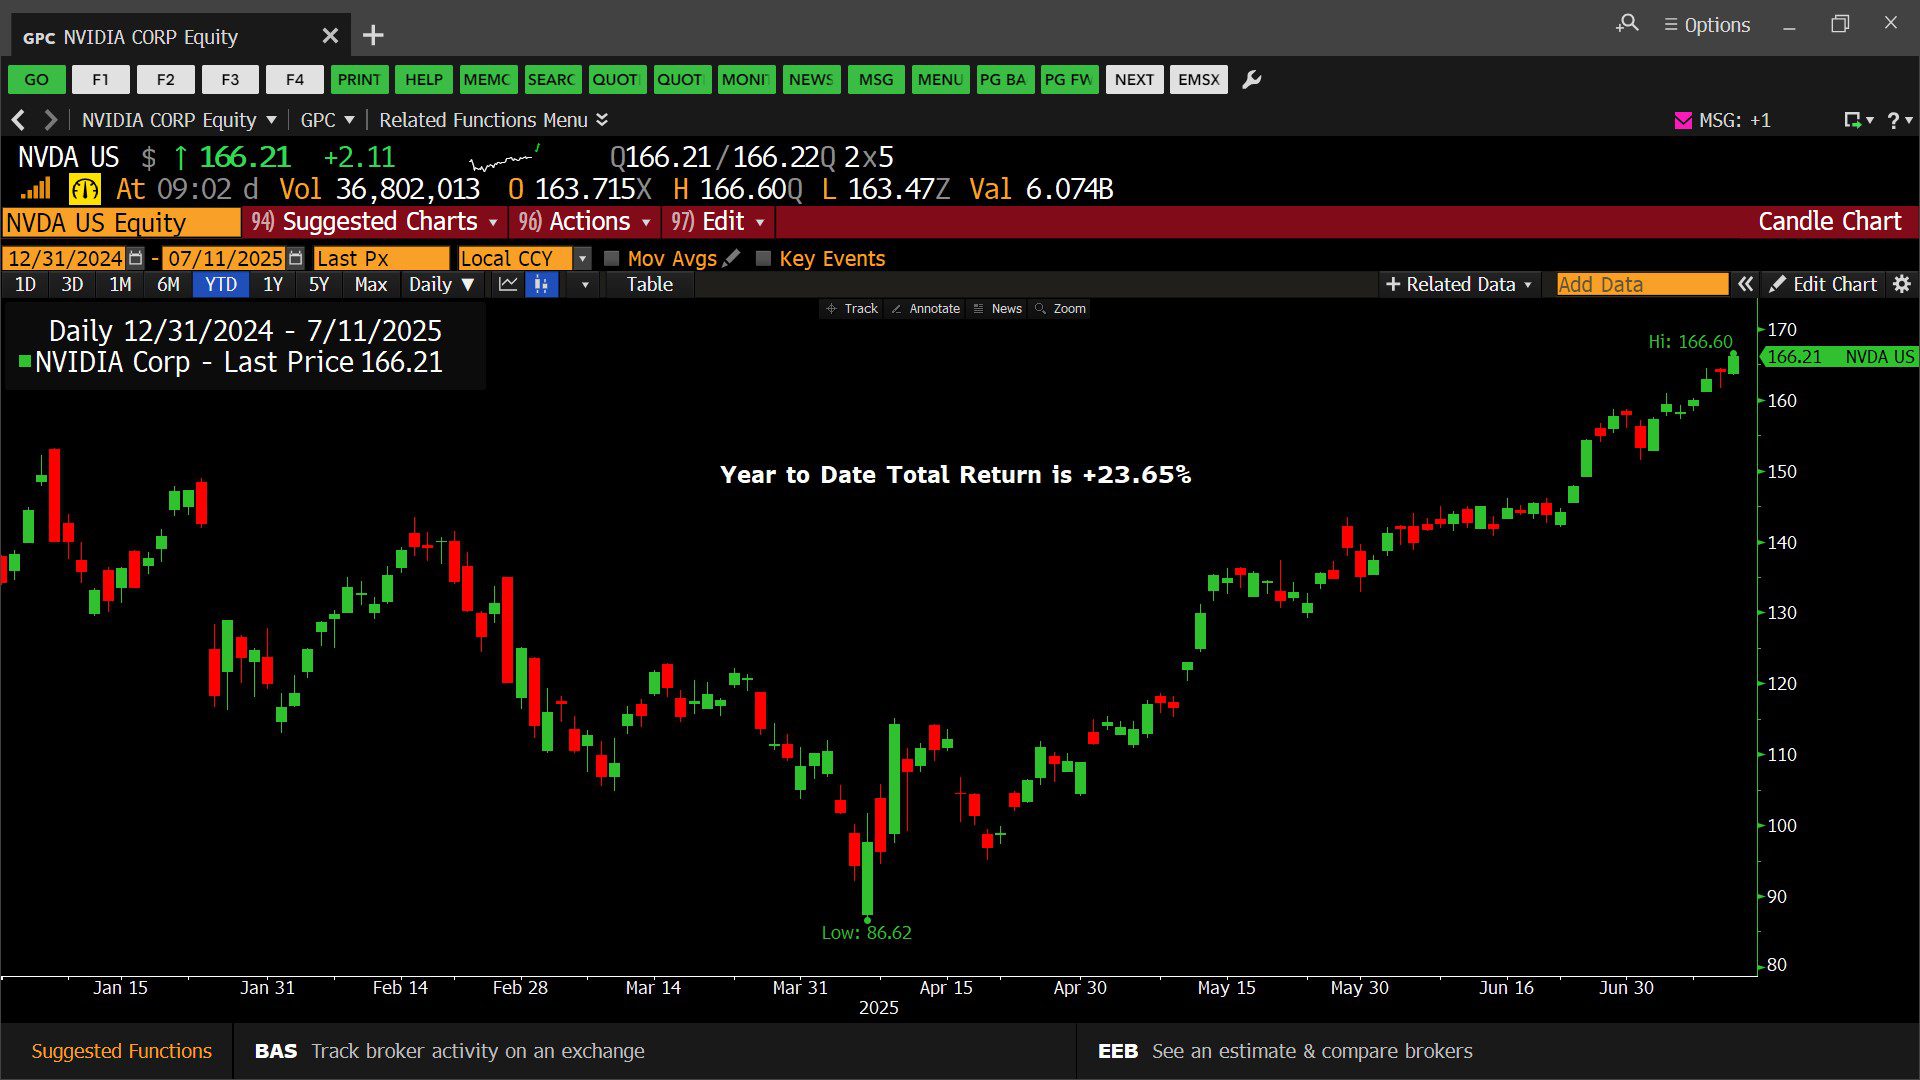Open the 97) Edit menu
Viewport: 1920px width, 1080px height.
click(x=717, y=221)
